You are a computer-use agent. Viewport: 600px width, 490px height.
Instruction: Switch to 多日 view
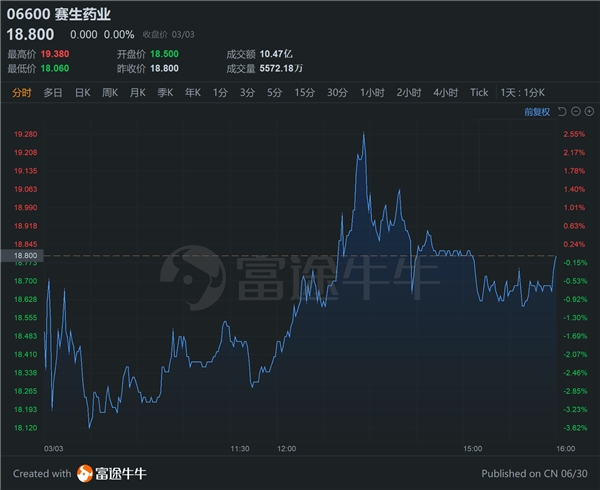pyautogui.click(x=53, y=93)
